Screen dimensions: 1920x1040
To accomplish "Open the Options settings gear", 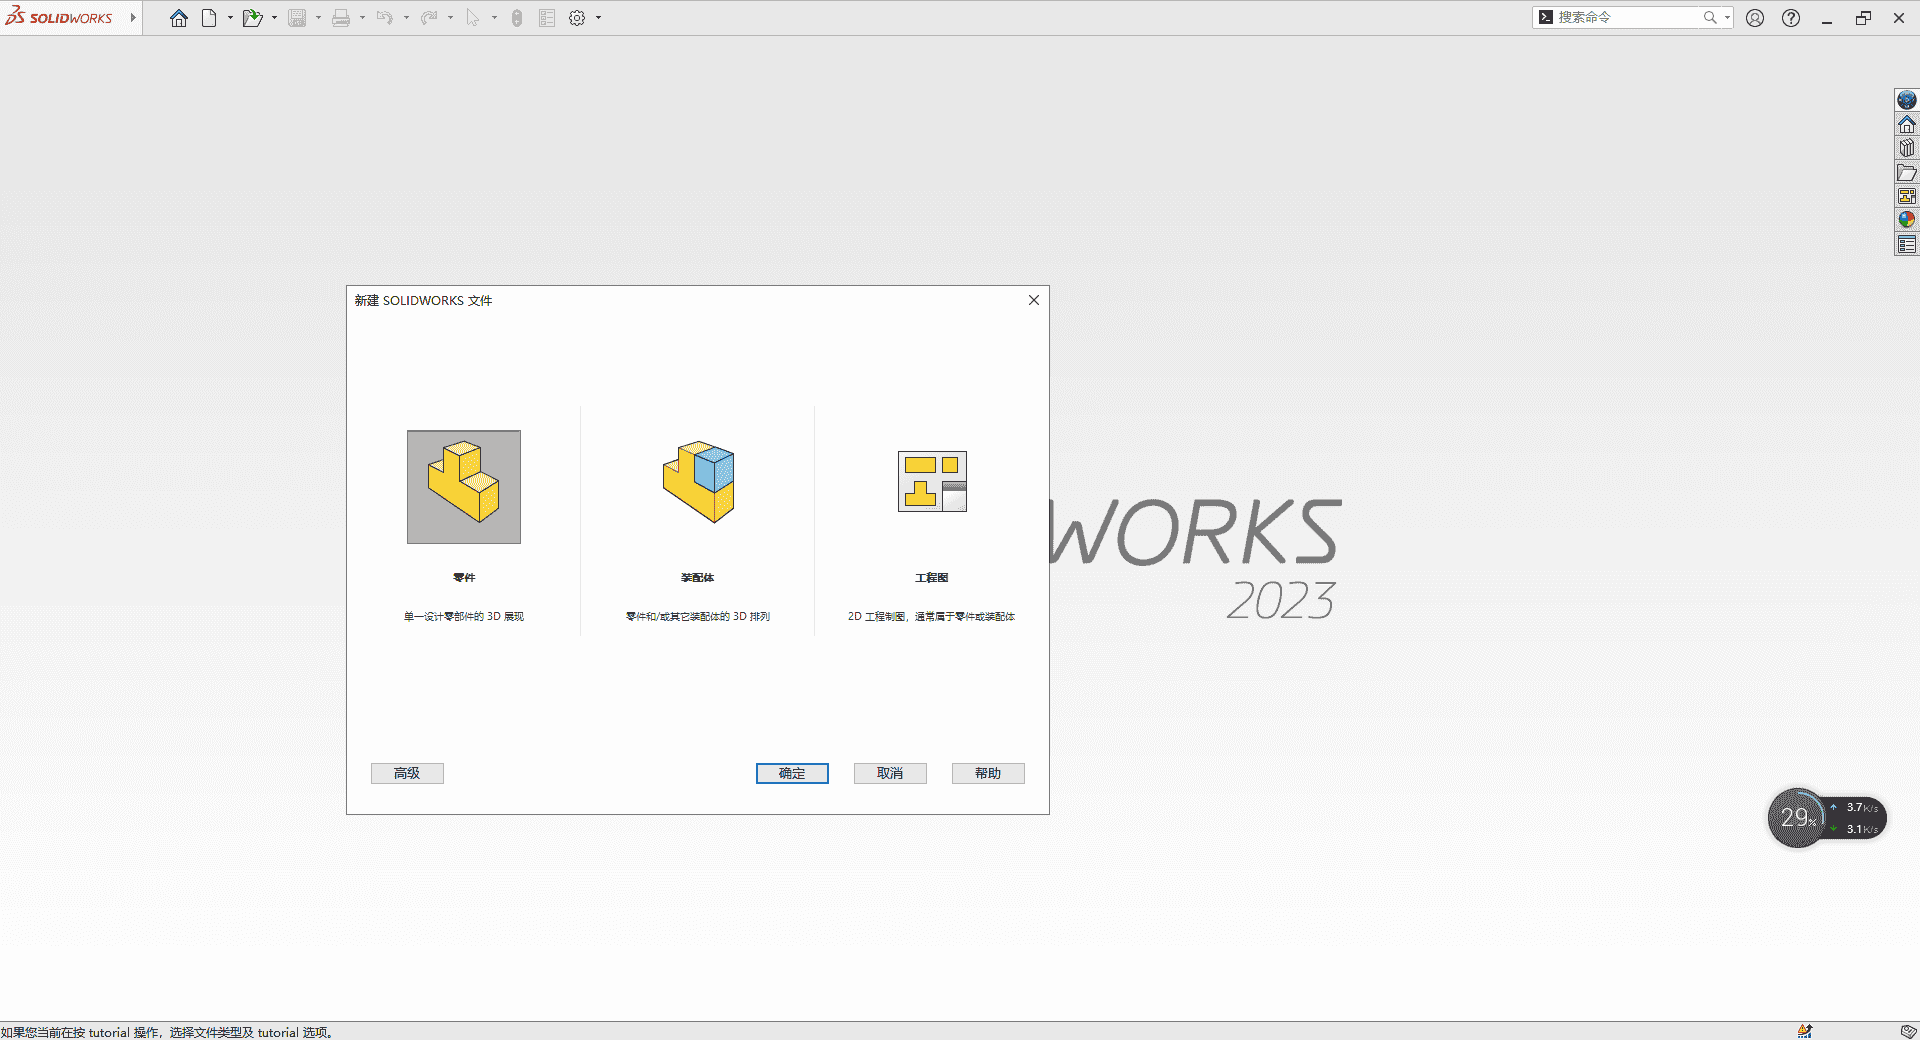I will point(577,17).
